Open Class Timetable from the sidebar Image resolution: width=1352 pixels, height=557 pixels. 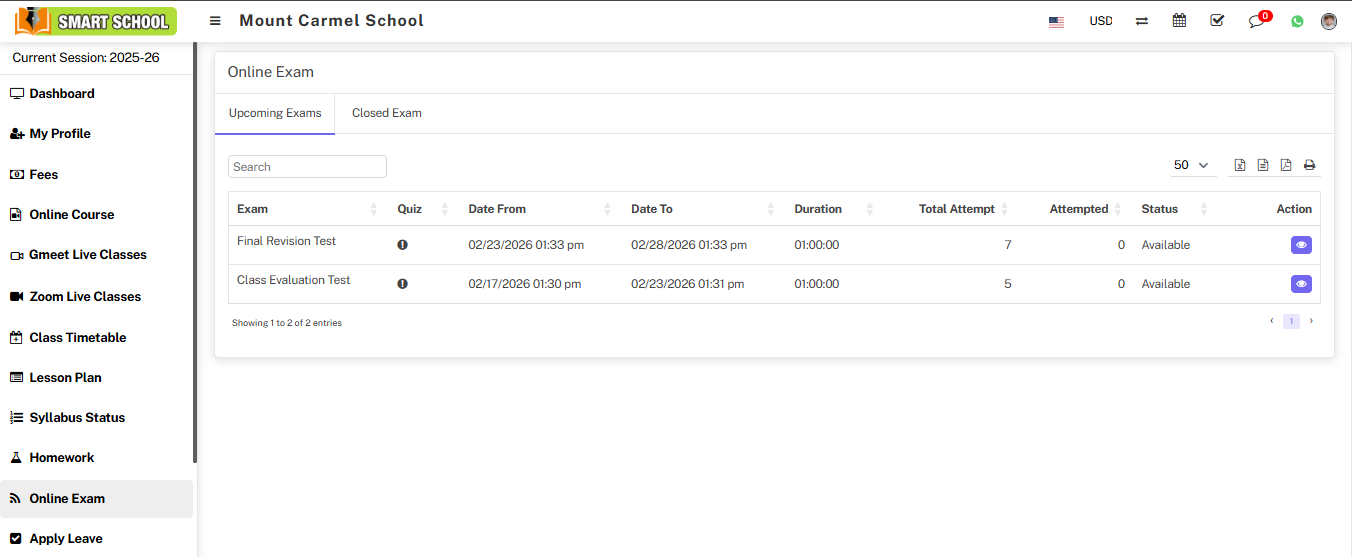click(x=78, y=337)
